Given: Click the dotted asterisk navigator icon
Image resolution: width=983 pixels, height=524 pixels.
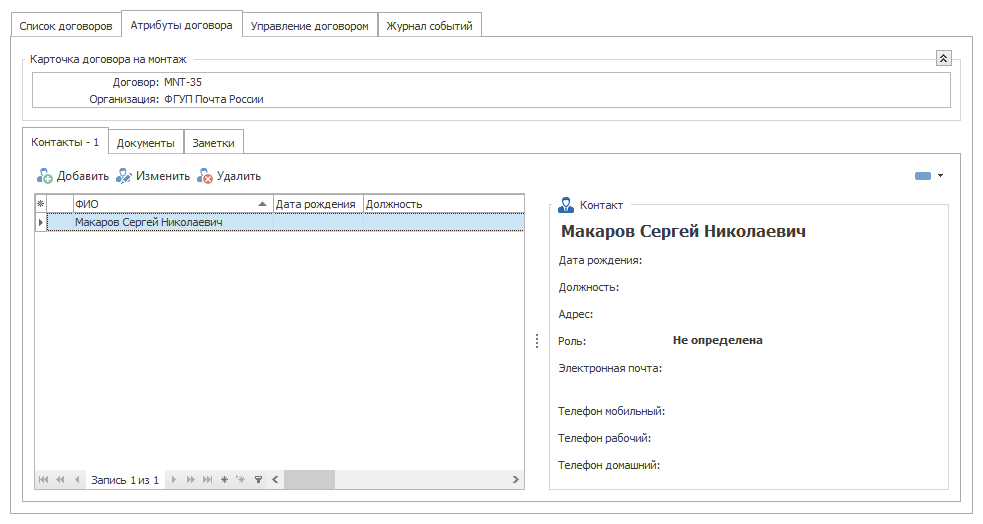Looking at the screenshot, I should (241, 479).
